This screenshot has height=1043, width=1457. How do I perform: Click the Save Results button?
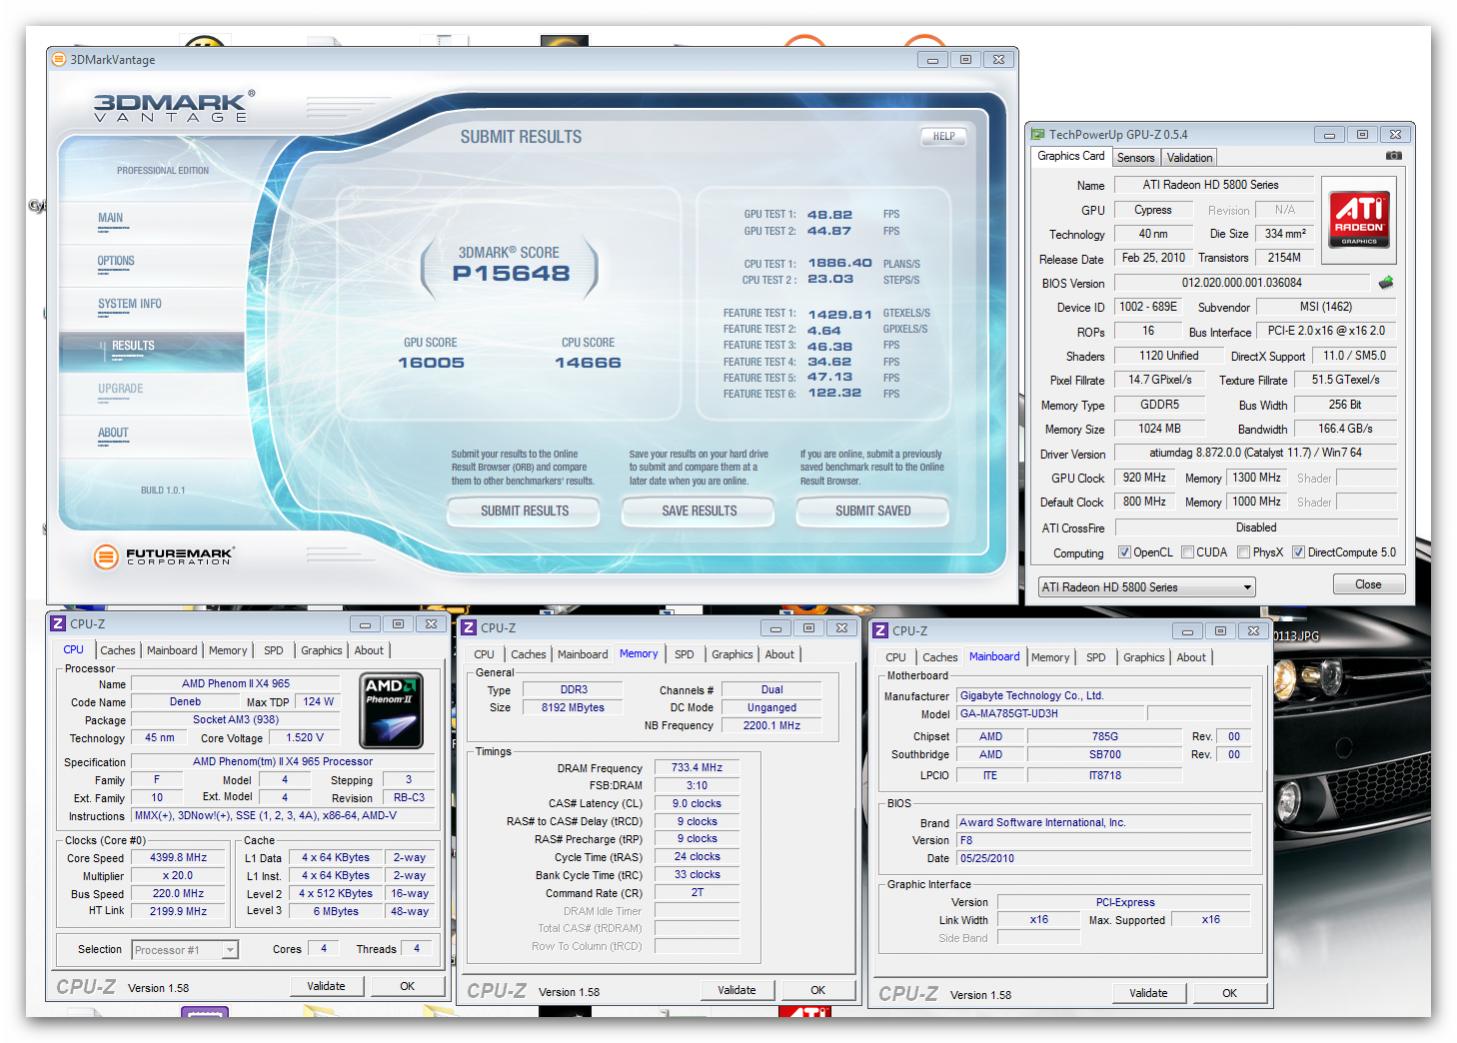coord(699,511)
